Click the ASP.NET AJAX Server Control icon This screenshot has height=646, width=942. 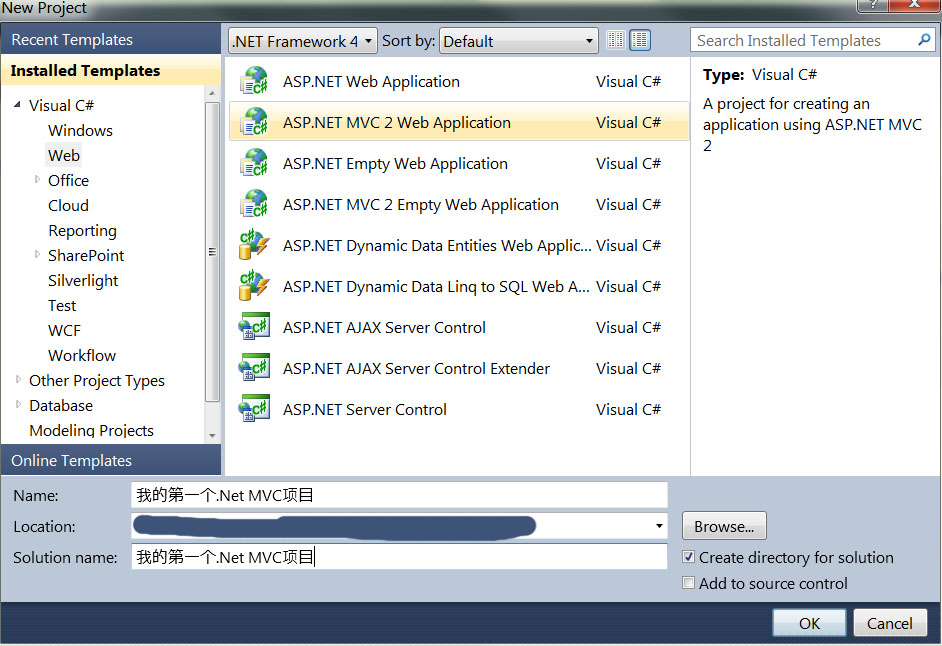(x=254, y=326)
